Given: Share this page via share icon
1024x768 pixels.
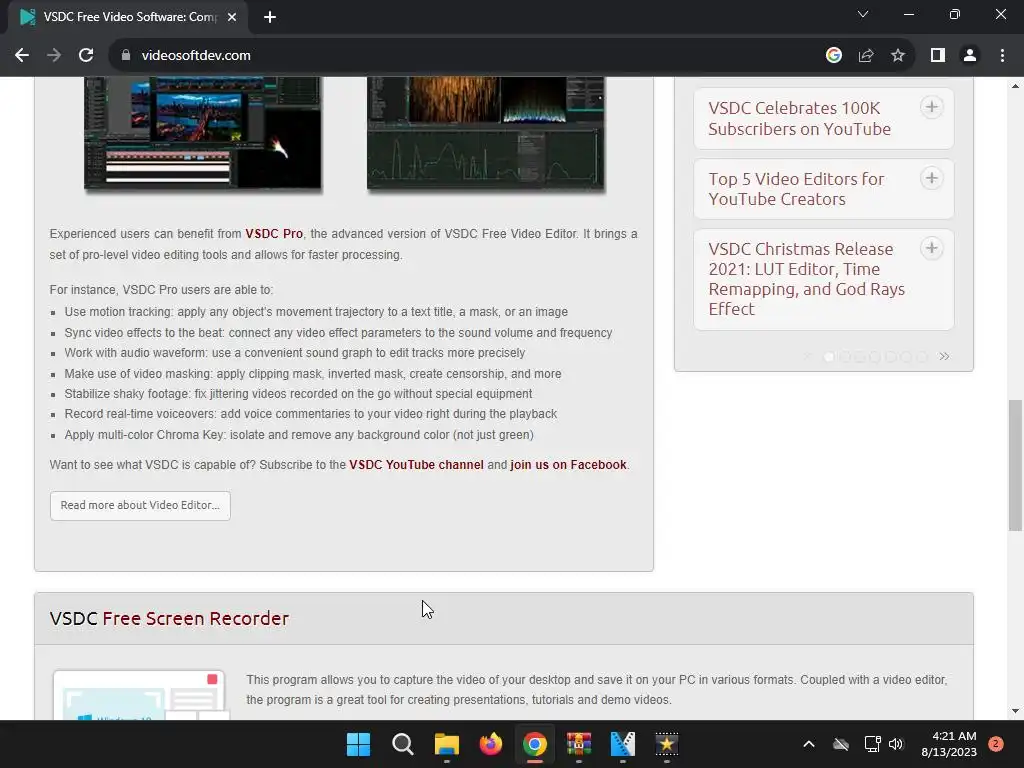Looking at the screenshot, I should click(x=866, y=56).
